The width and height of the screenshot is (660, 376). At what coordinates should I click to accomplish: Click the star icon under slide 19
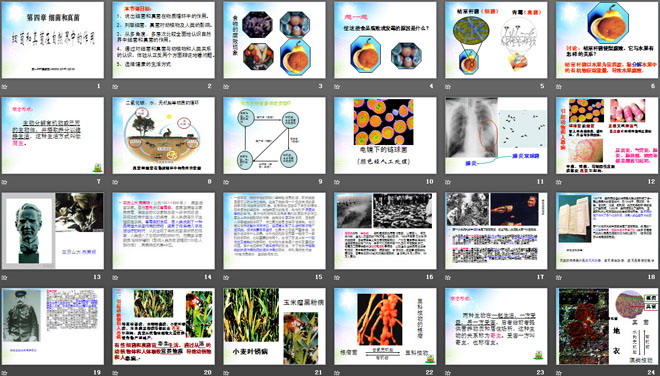[x=5, y=373]
